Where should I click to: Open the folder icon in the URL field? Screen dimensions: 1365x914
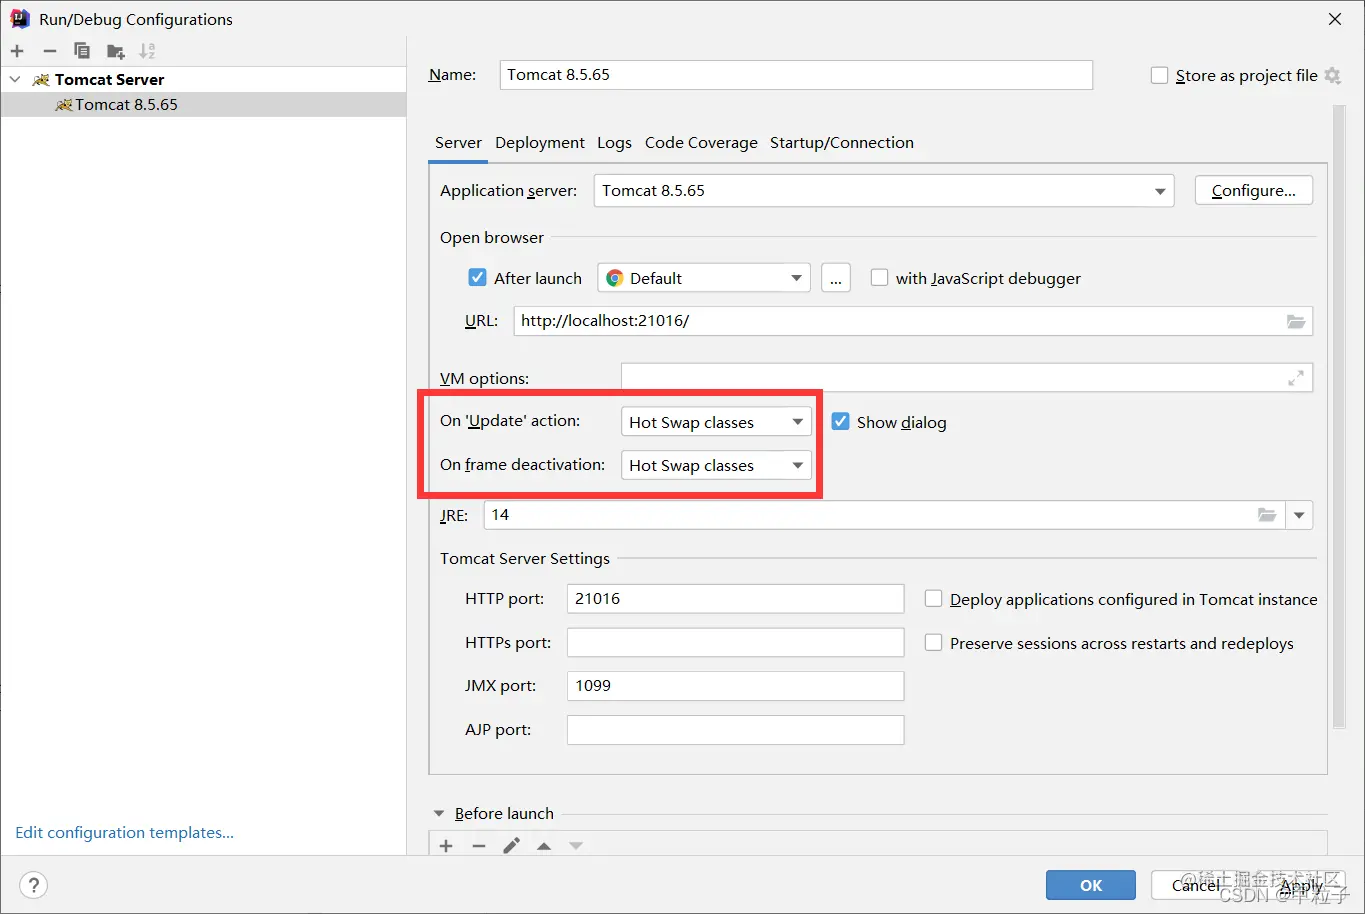click(1296, 321)
